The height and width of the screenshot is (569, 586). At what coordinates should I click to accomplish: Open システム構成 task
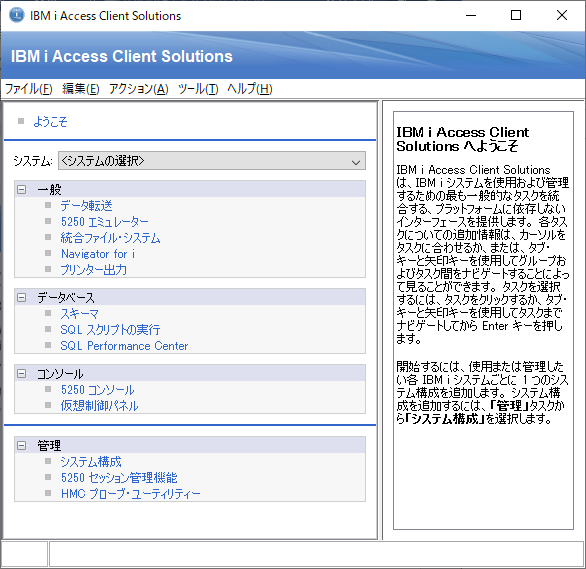click(91, 462)
